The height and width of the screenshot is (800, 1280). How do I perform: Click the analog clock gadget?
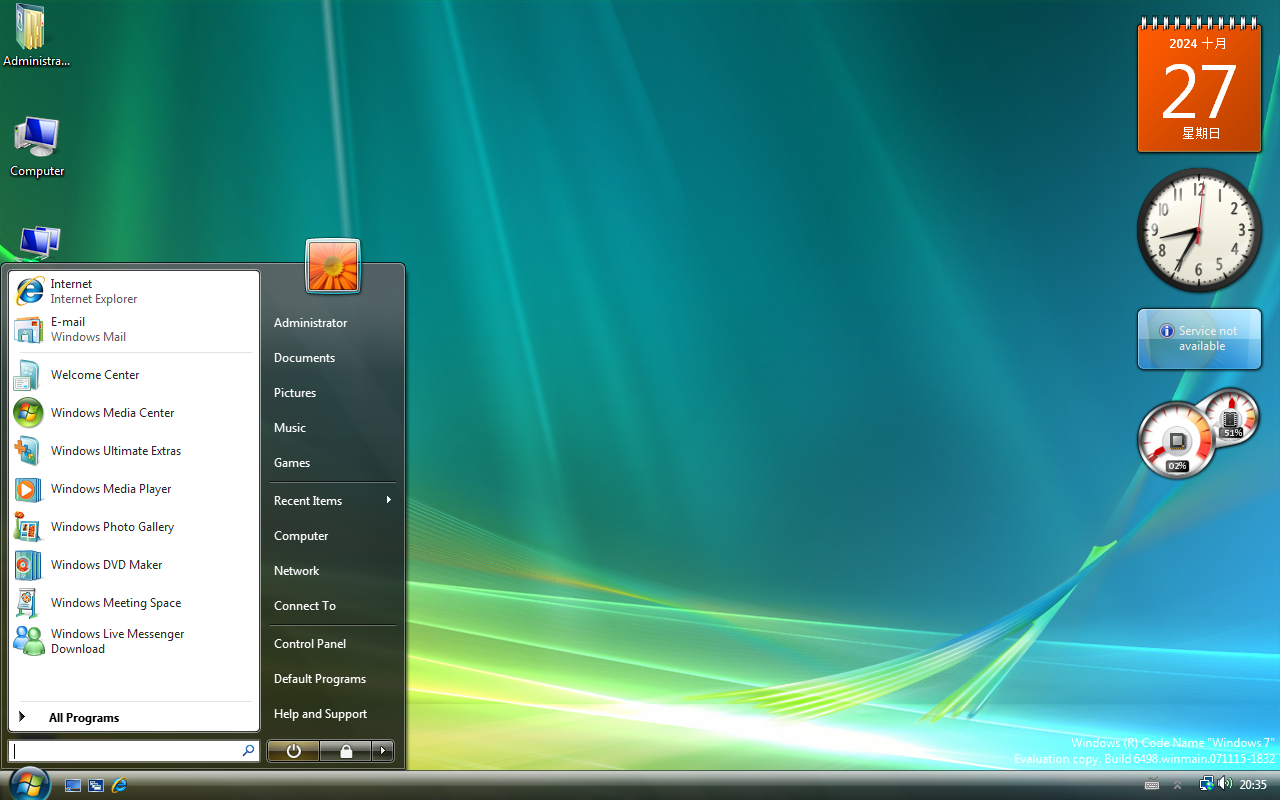(x=1199, y=230)
